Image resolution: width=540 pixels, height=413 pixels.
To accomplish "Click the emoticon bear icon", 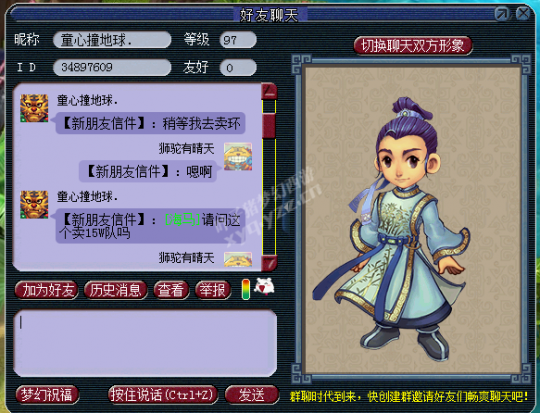I will 264,287.
